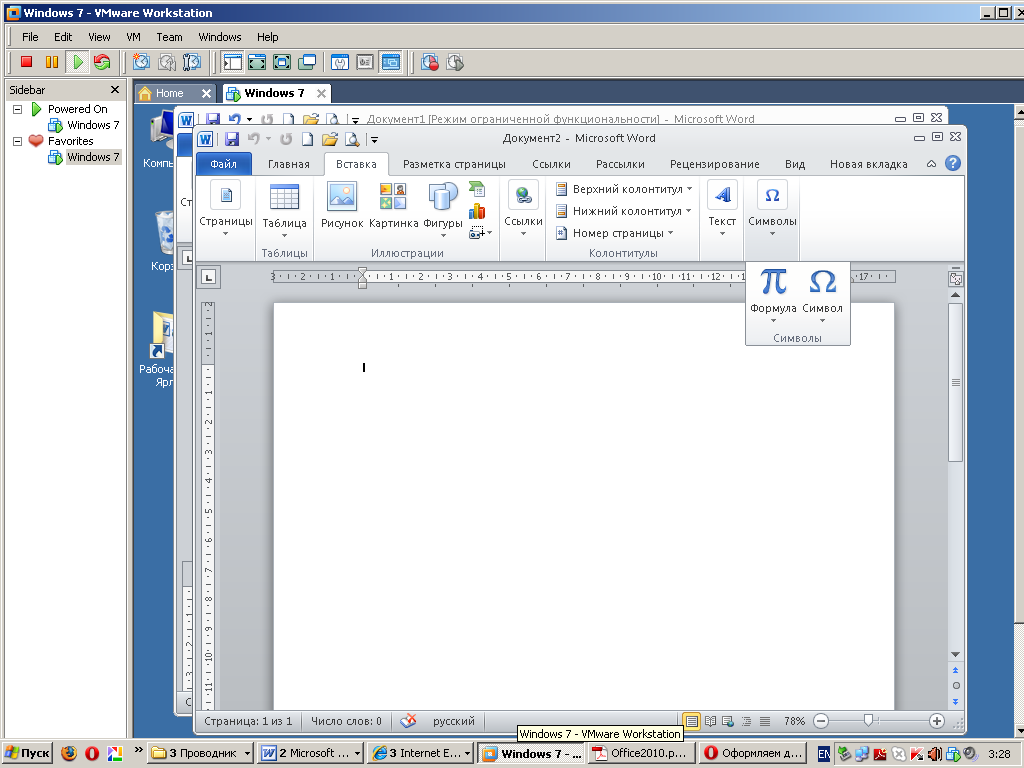This screenshot has height=768, width=1024.
Task: Switch to Draft view in the status bar
Action: 765,721
